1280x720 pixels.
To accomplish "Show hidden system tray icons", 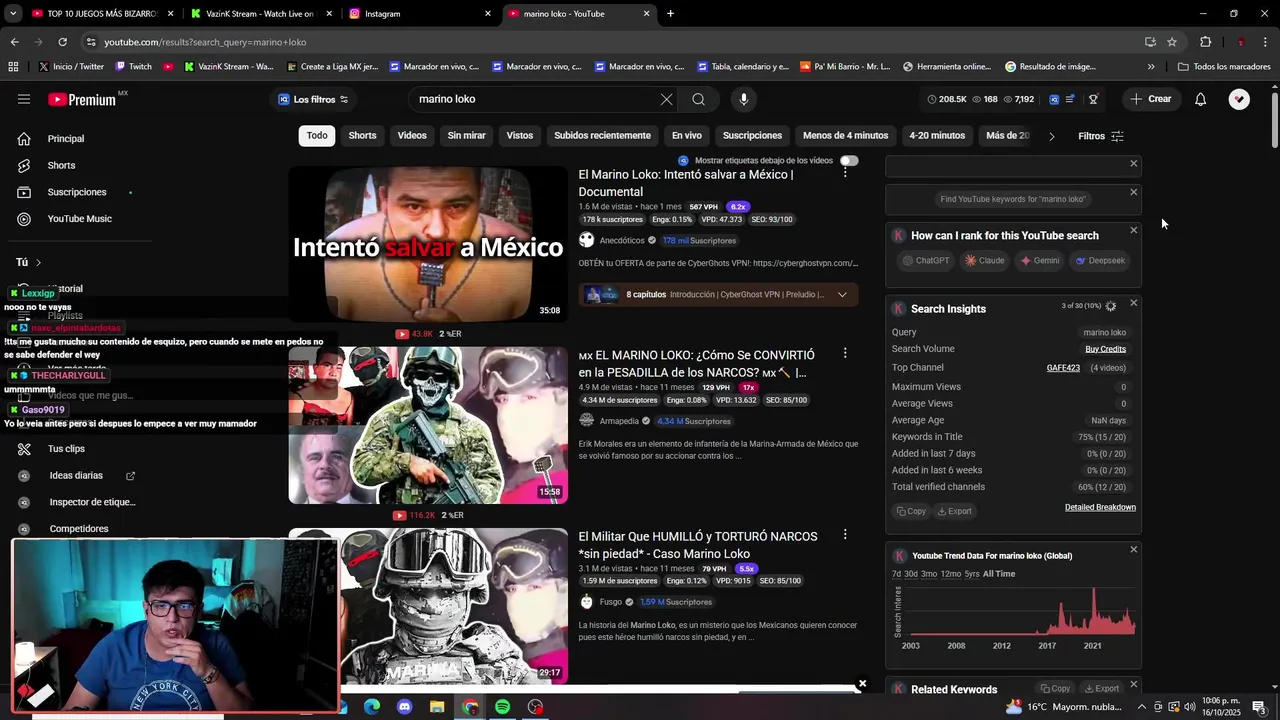I will tap(1142, 707).
